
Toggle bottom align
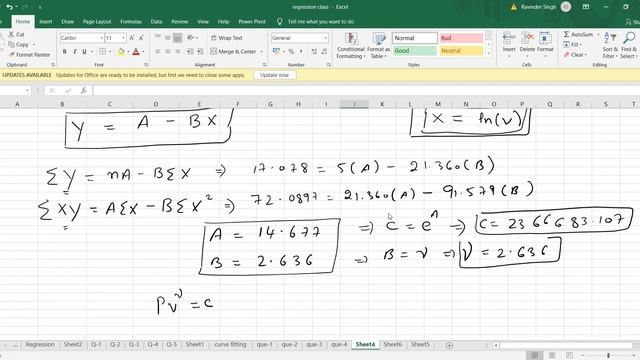[x=177, y=38]
